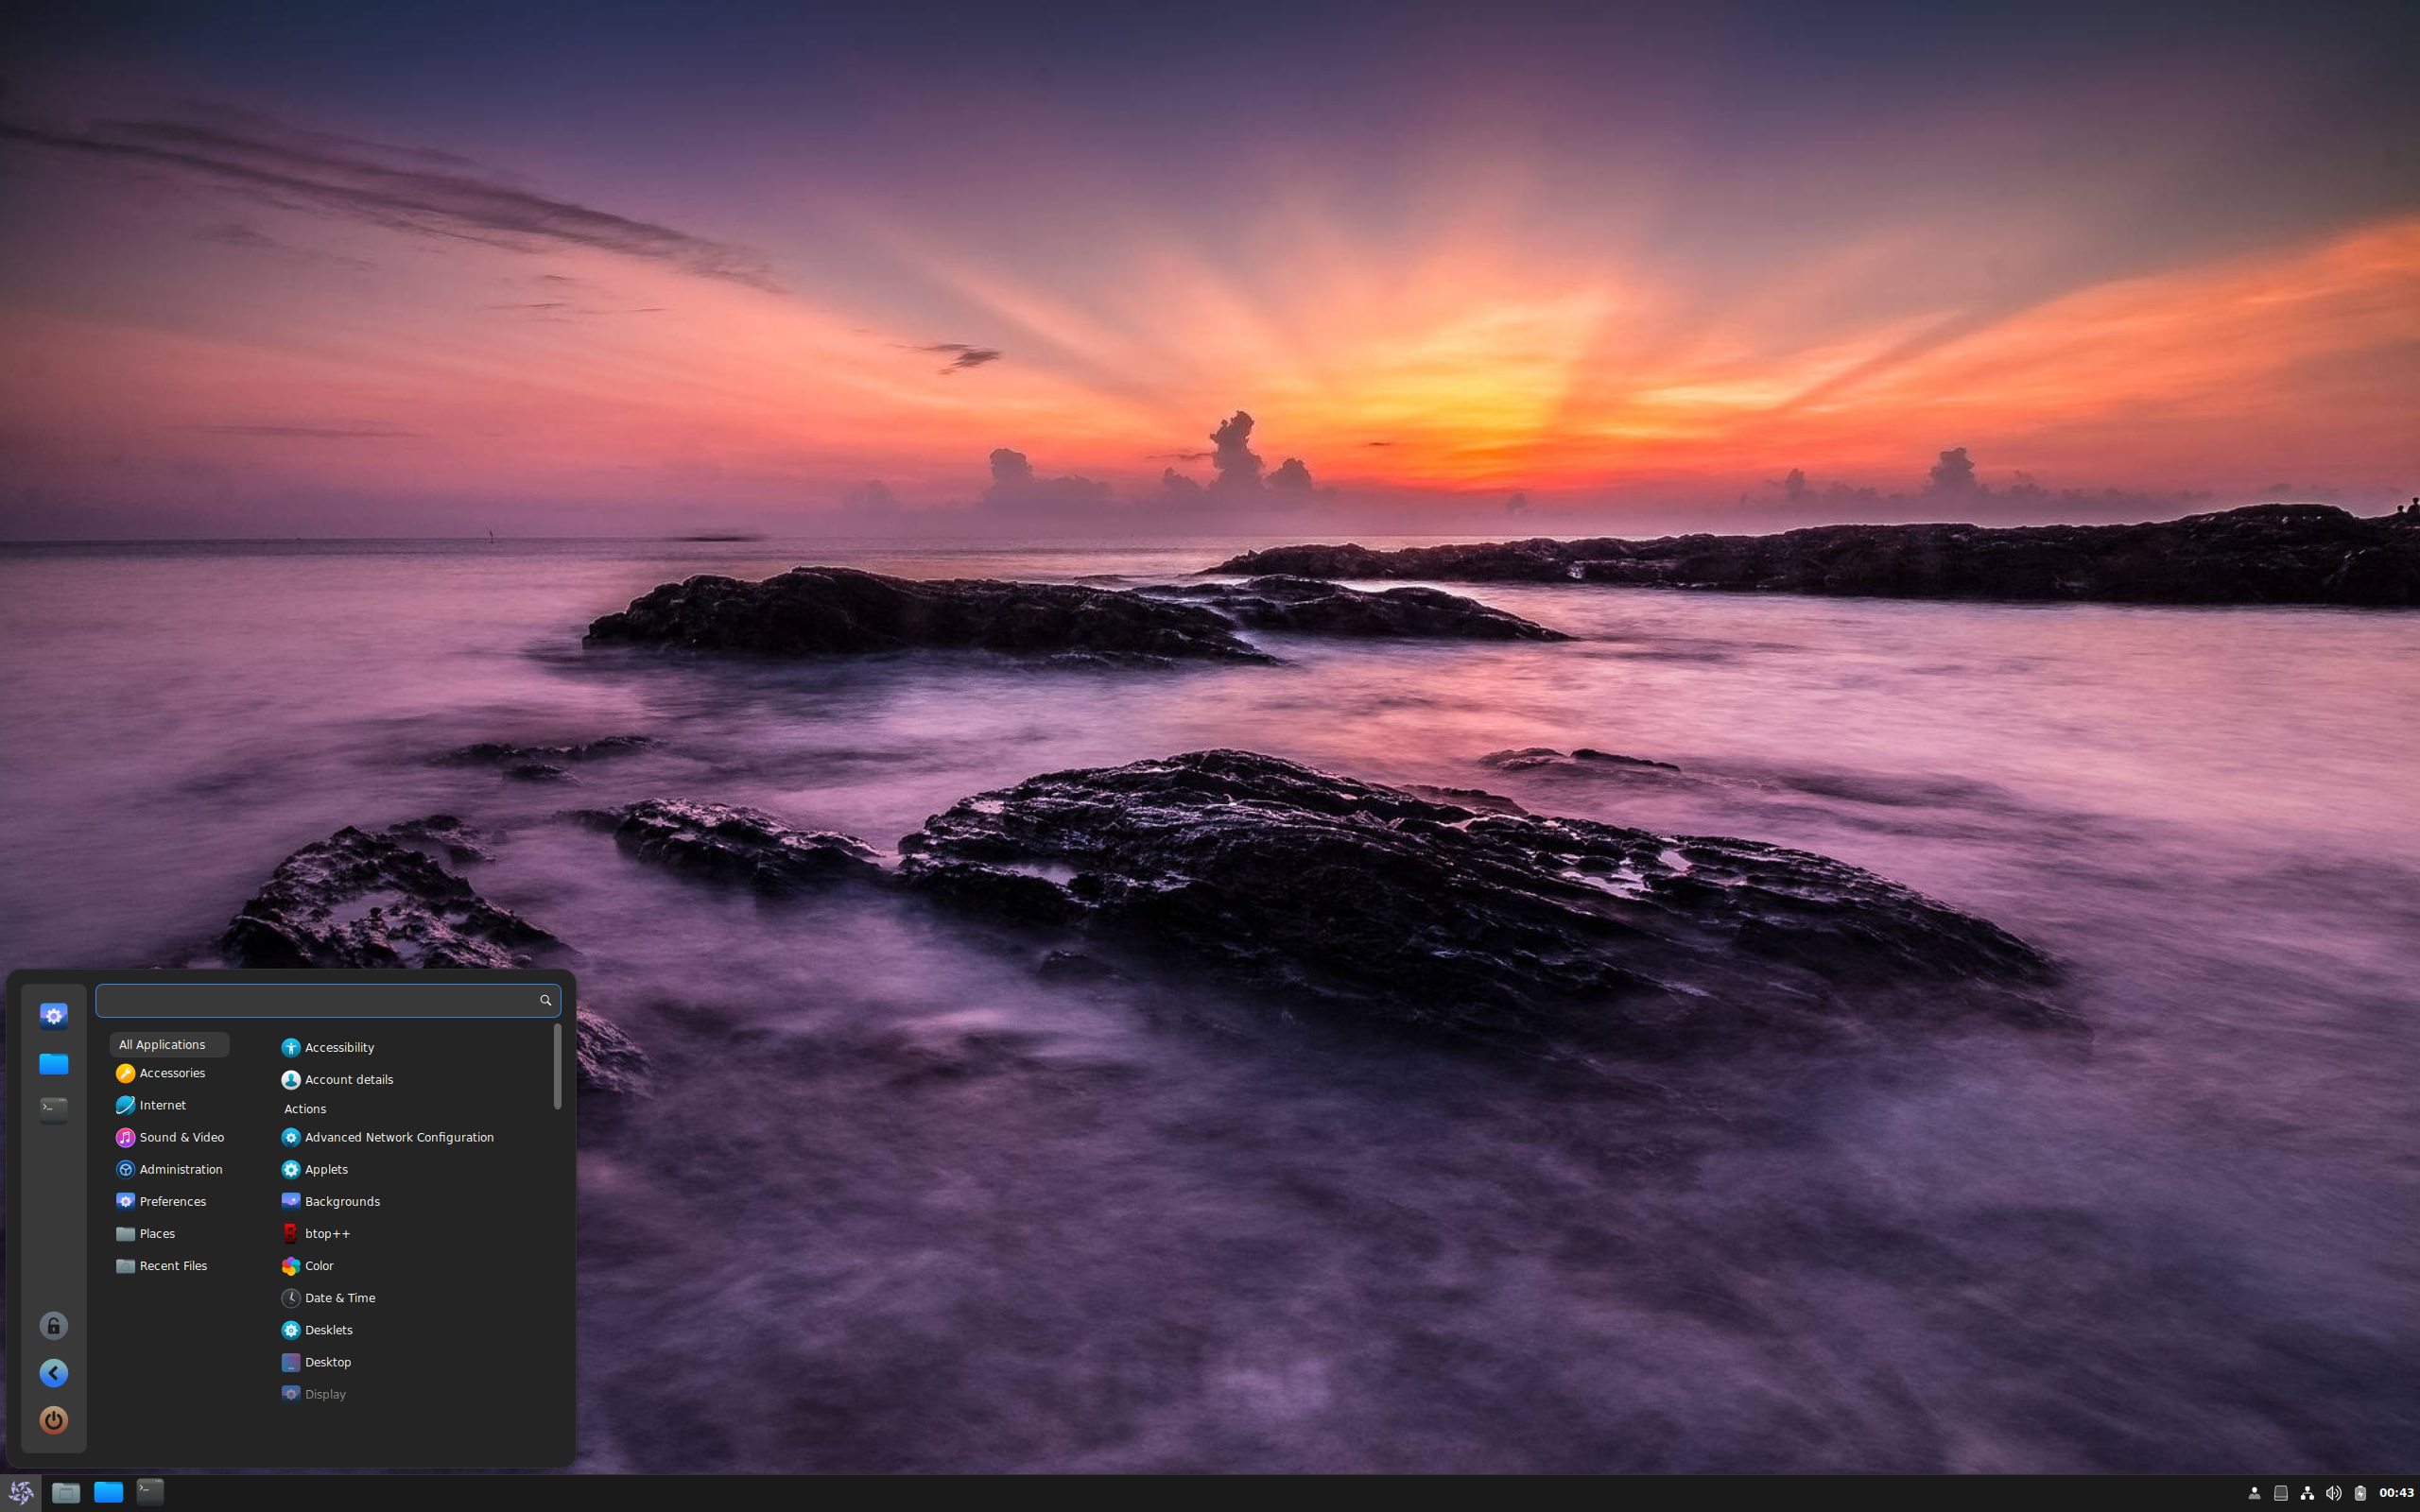Launch Terminal from menu sidebar
This screenshot has height=1512, width=2420.
(53, 1110)
